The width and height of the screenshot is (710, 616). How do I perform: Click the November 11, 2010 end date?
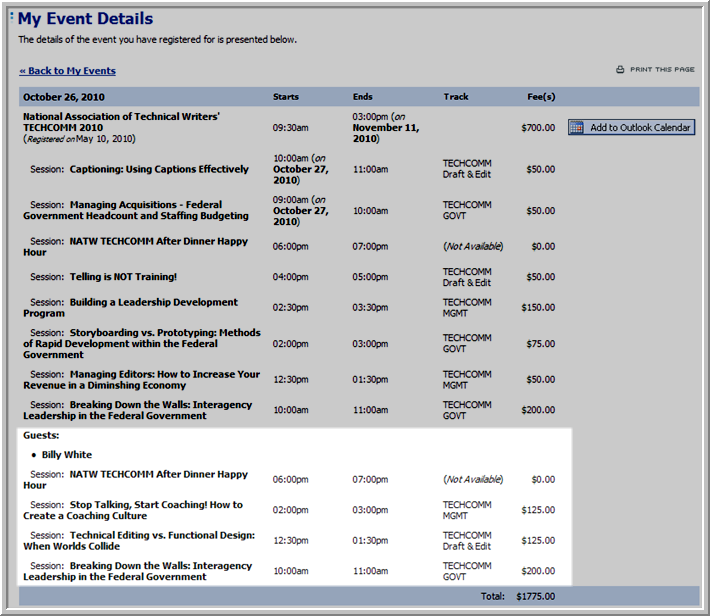[386, 133]
